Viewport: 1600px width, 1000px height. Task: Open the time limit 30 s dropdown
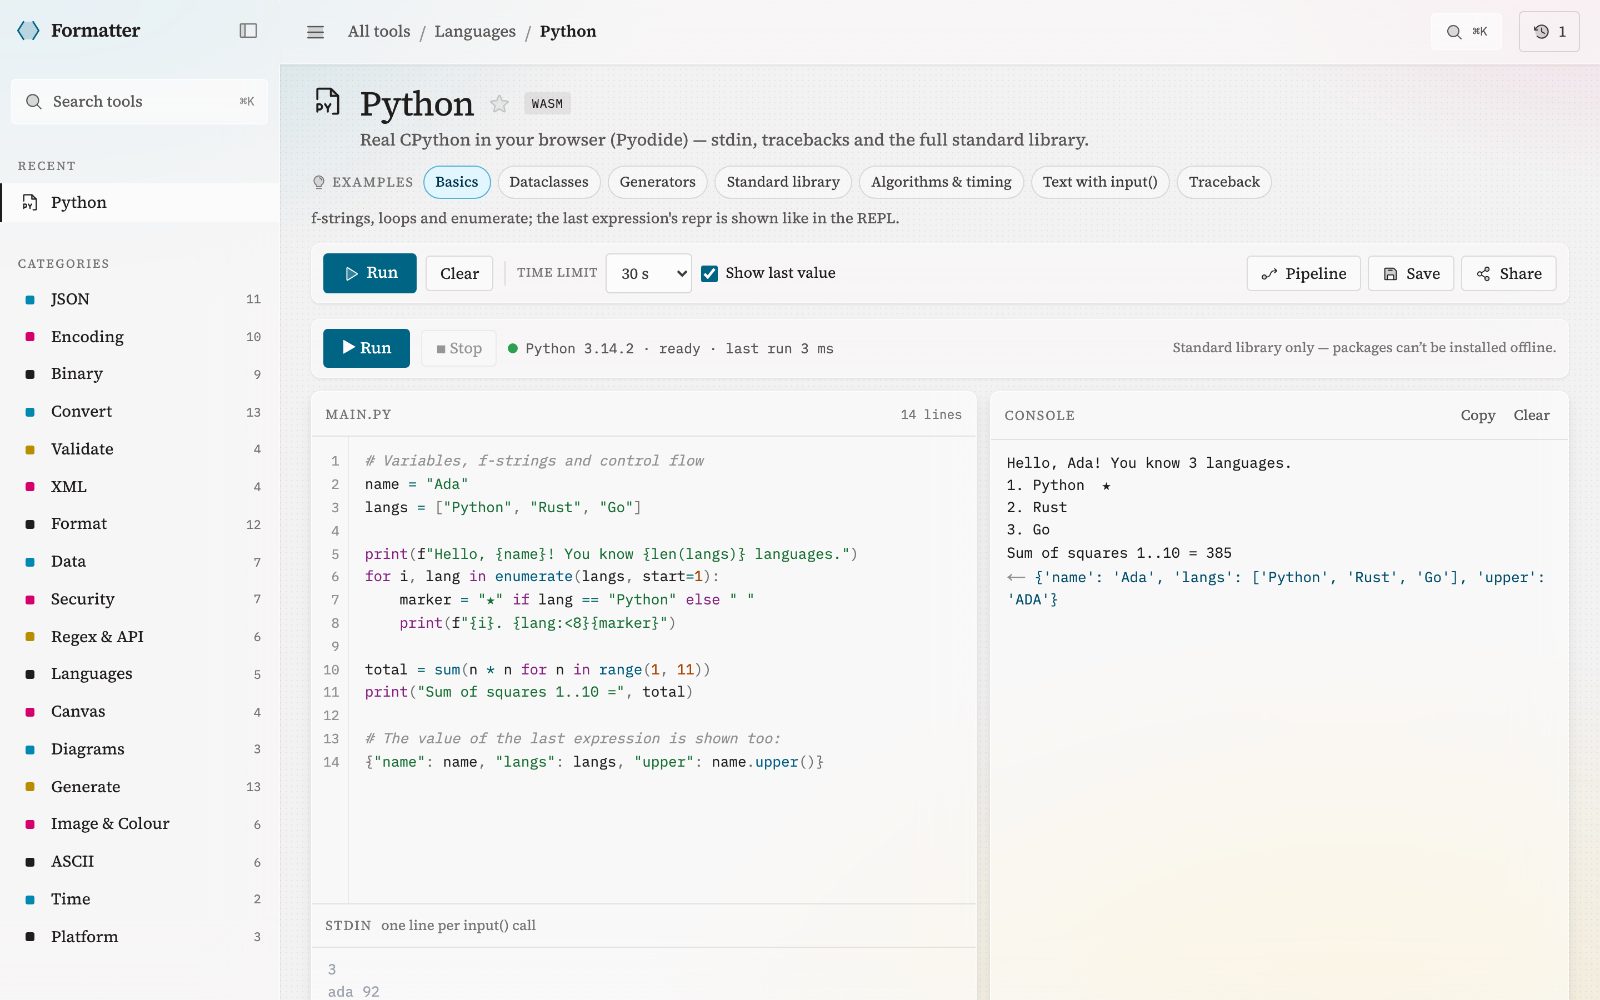tap(648, 274)
